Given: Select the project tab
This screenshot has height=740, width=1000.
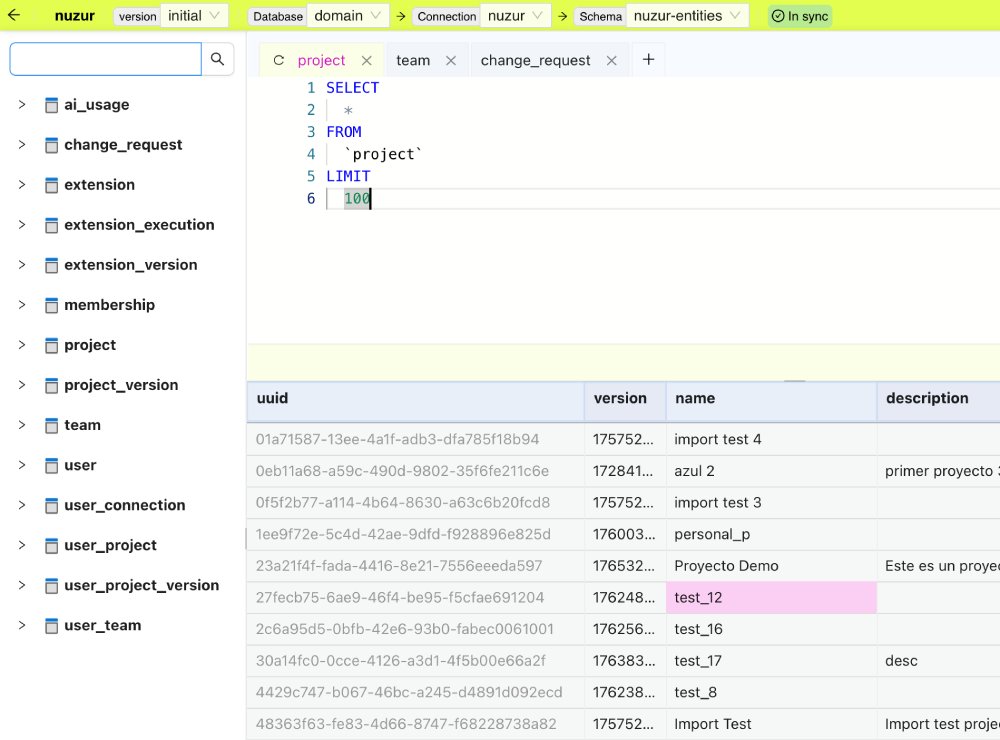Looking at the screenshot, I should click(x=319, y=60).
